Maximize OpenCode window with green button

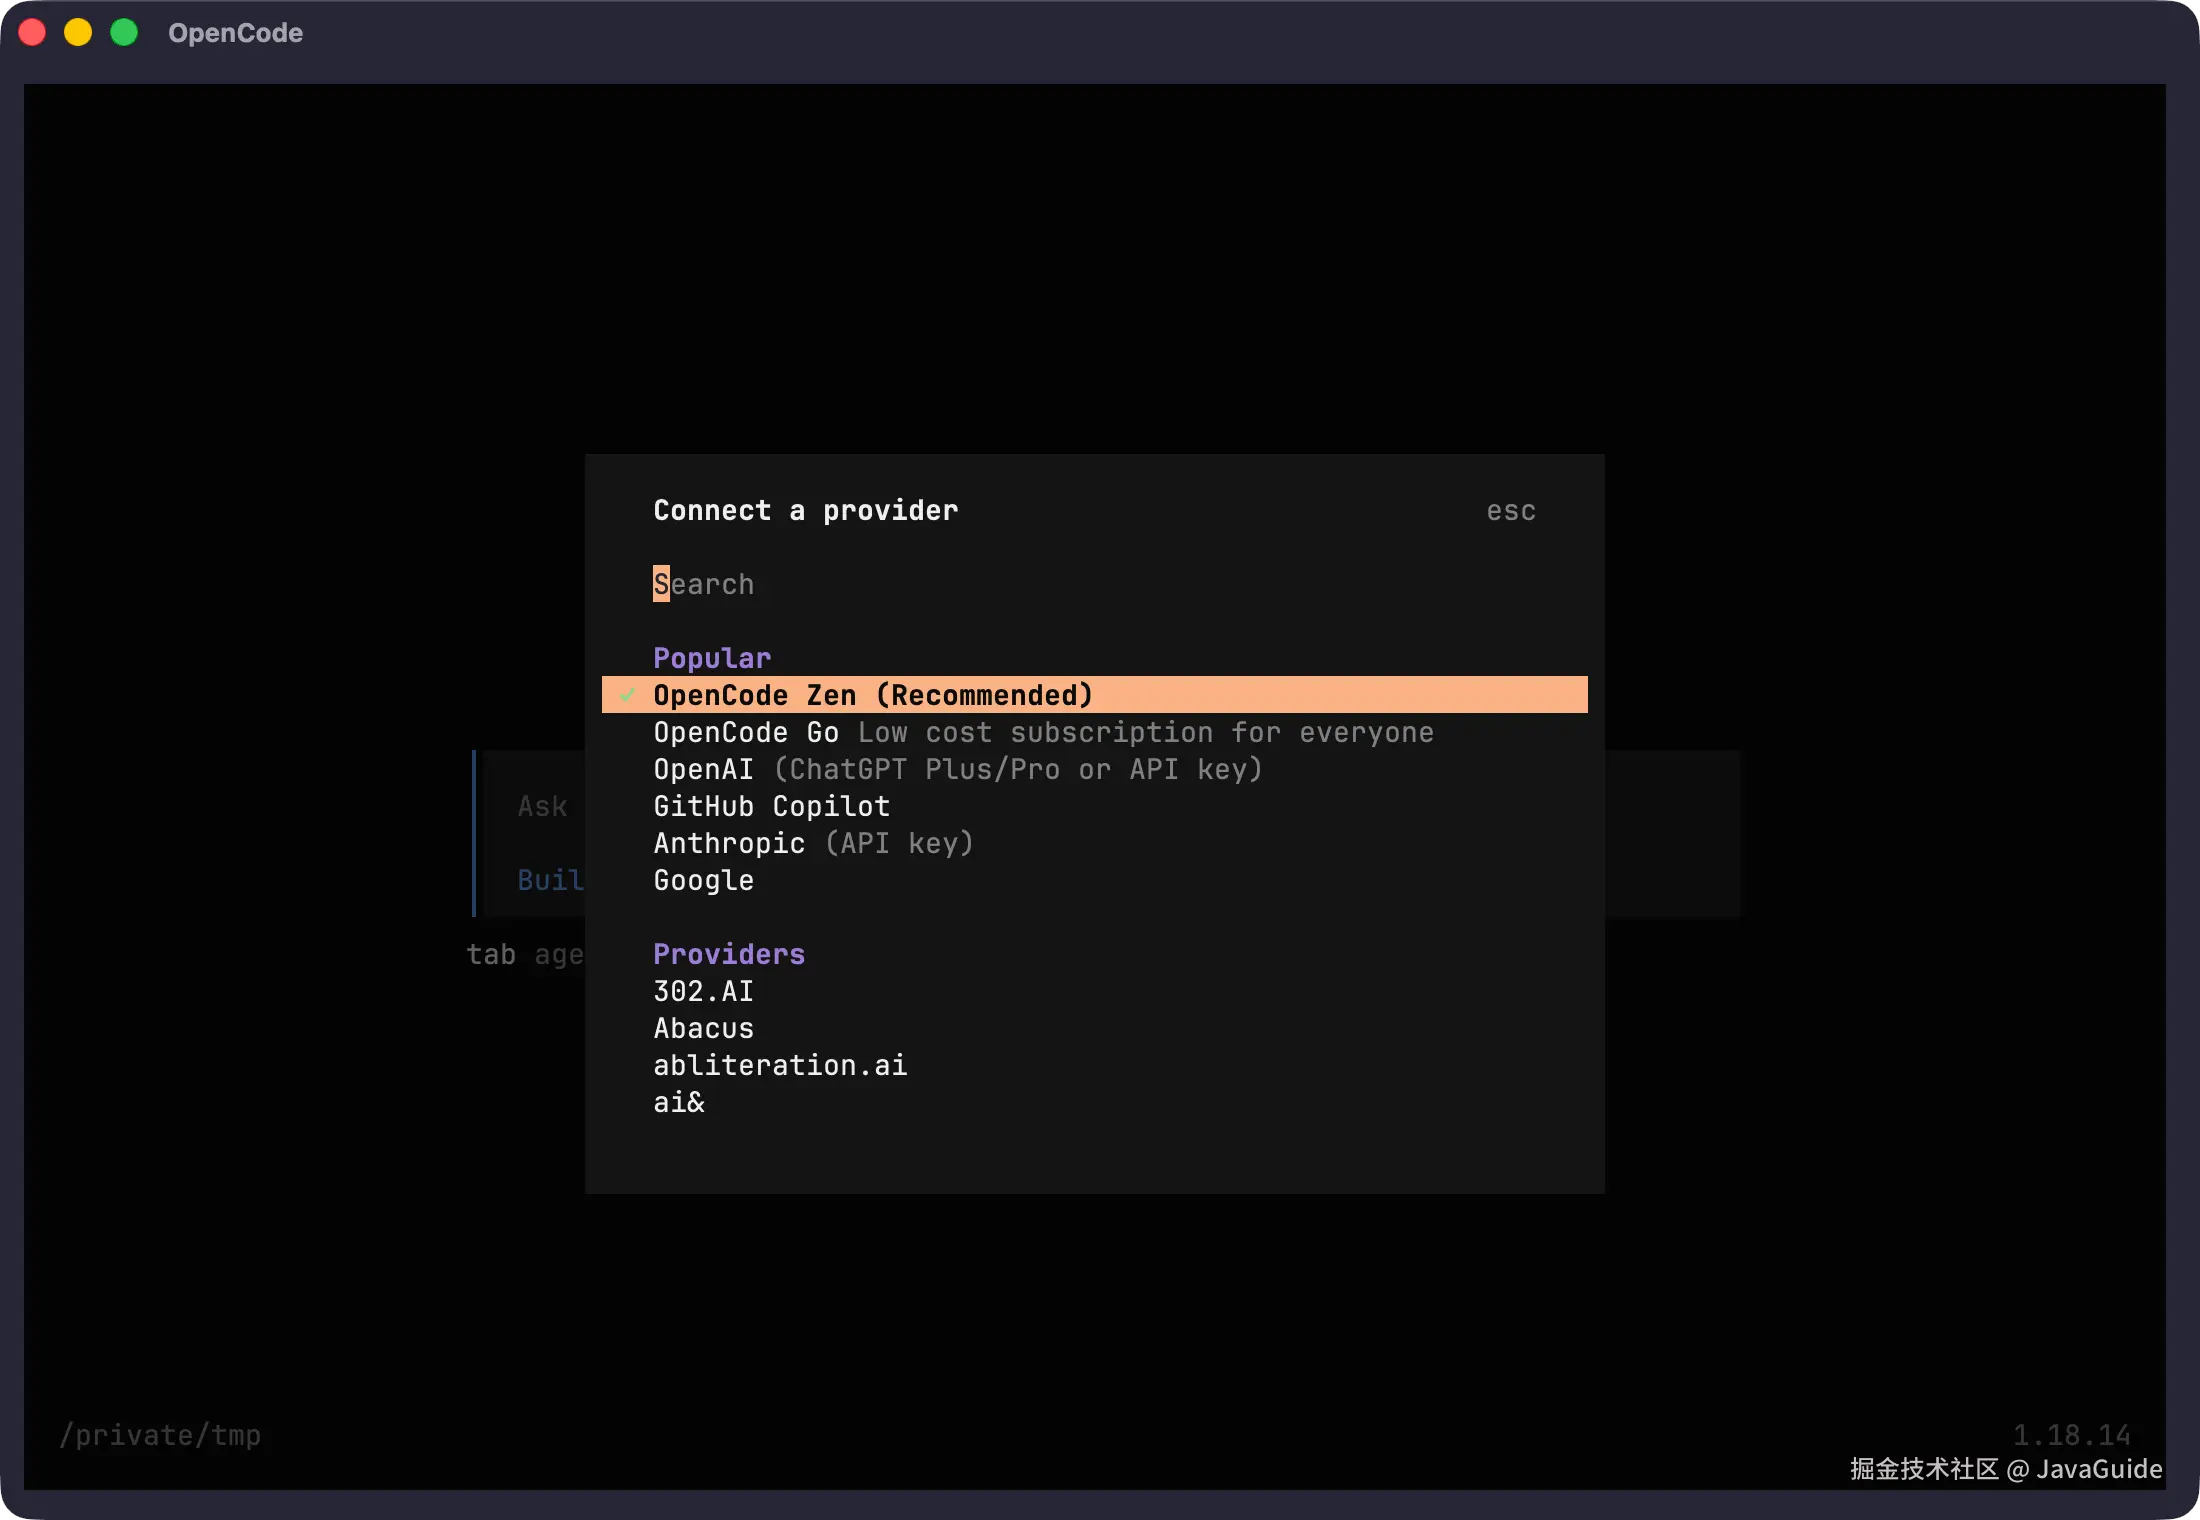pyautogui.click(x=124, y=33)
